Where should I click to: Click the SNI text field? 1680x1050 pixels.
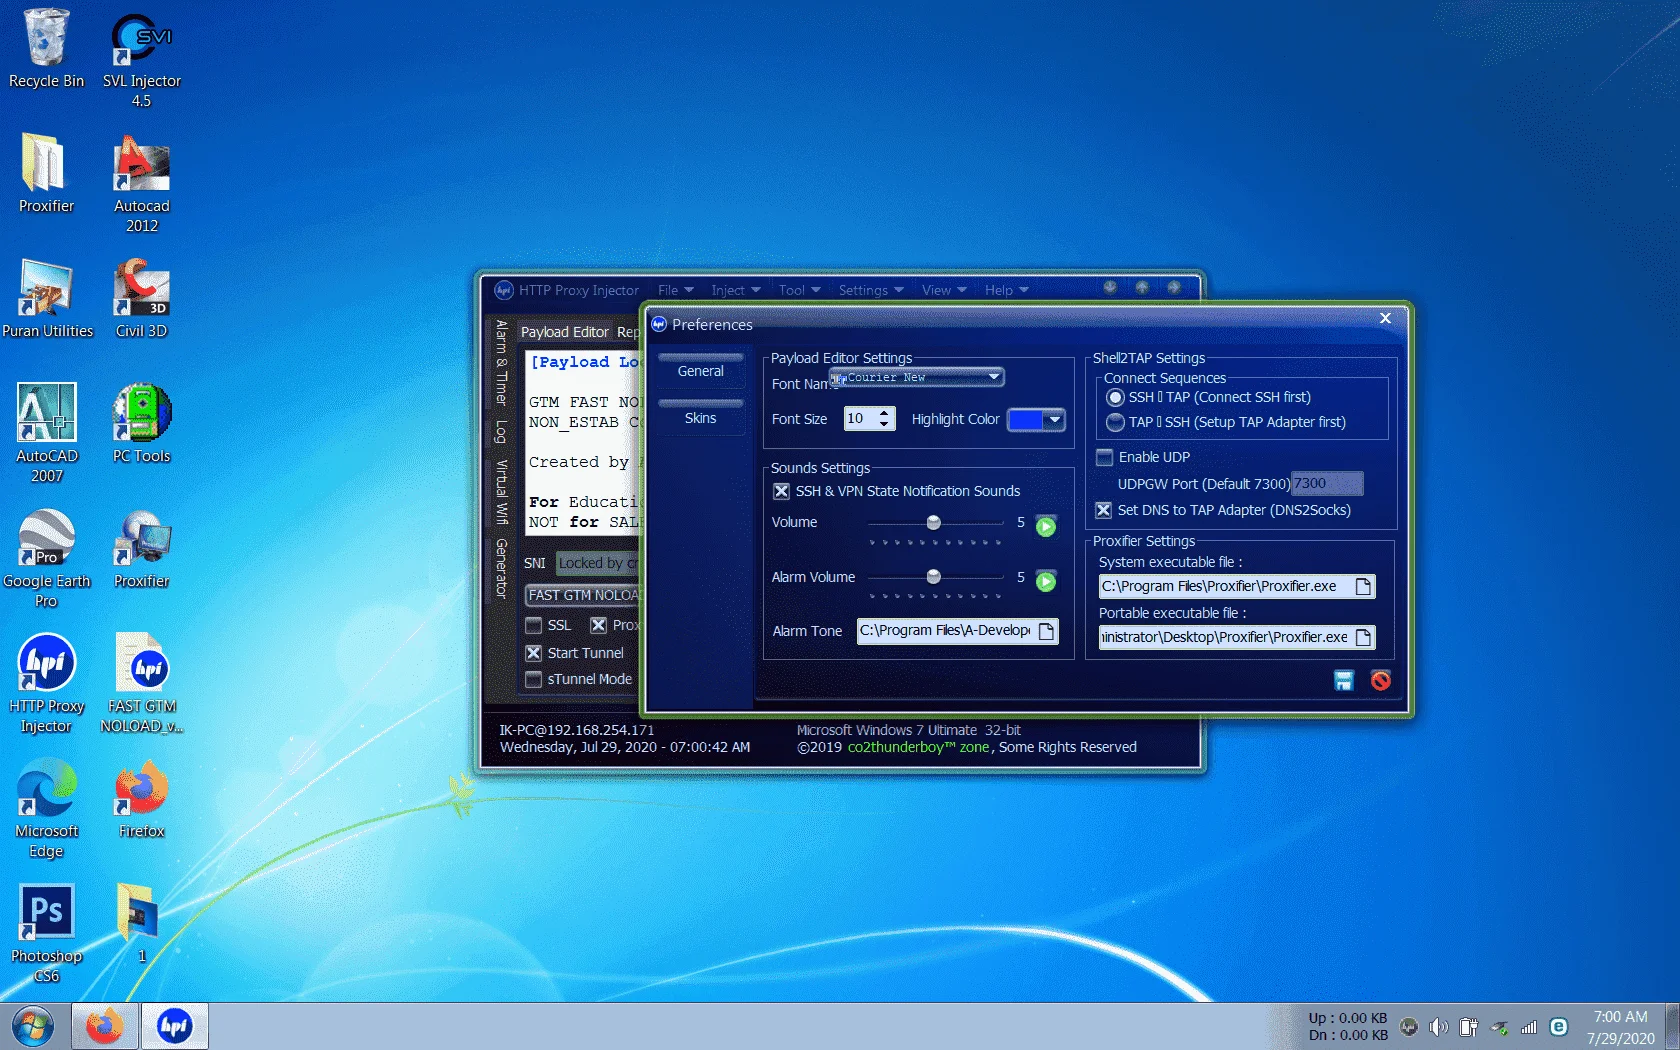tap(598, 563)
